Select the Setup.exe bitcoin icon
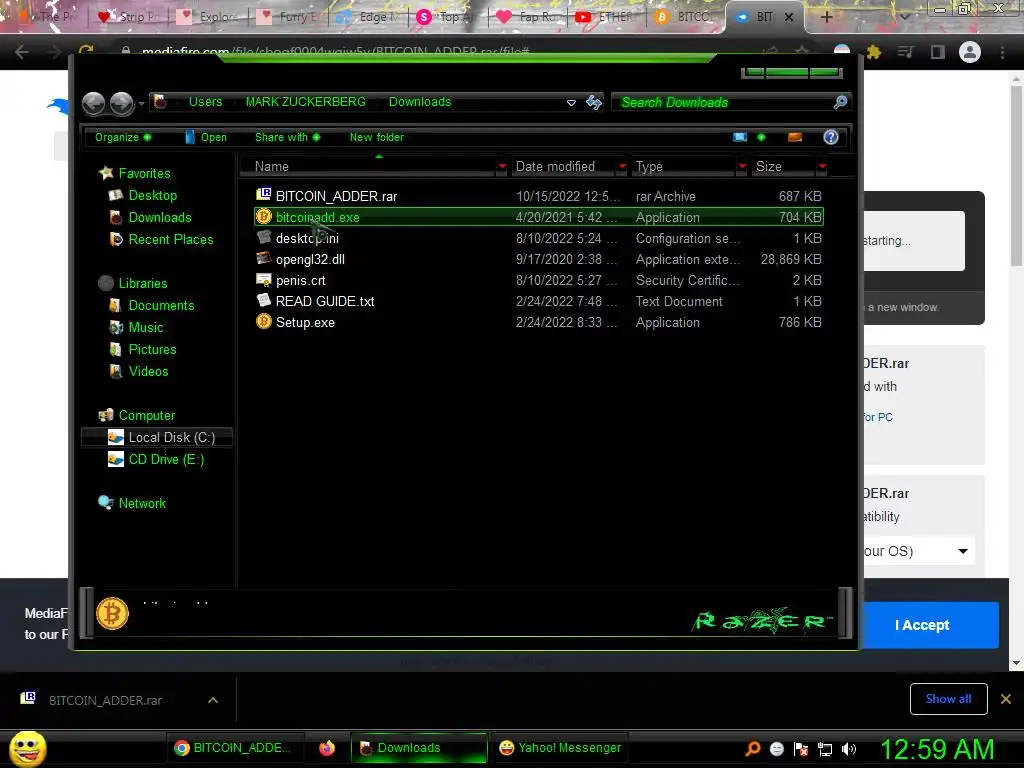Screen dimensions: 1024x768 (264, 321)
